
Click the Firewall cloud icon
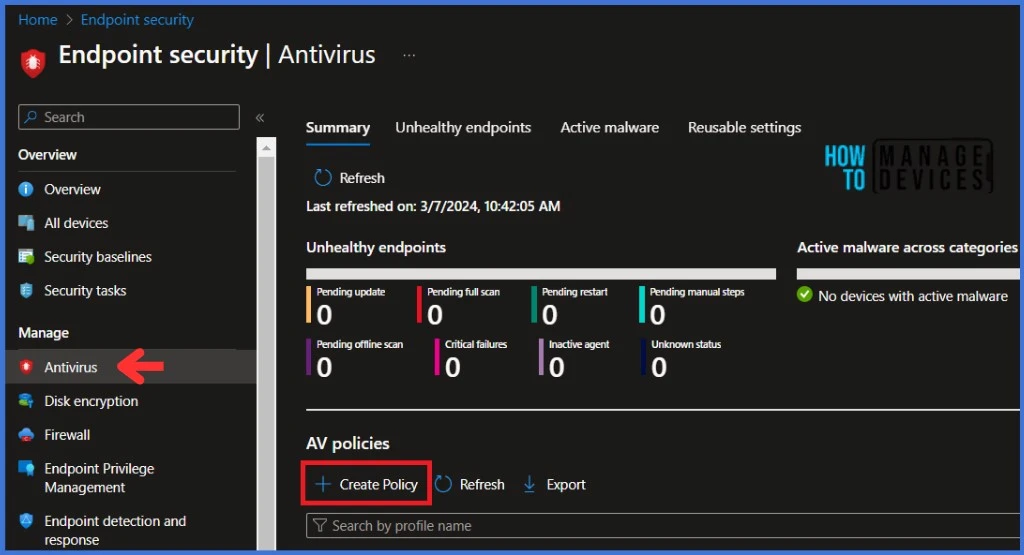pyautogui.click(x=26, y=435)
